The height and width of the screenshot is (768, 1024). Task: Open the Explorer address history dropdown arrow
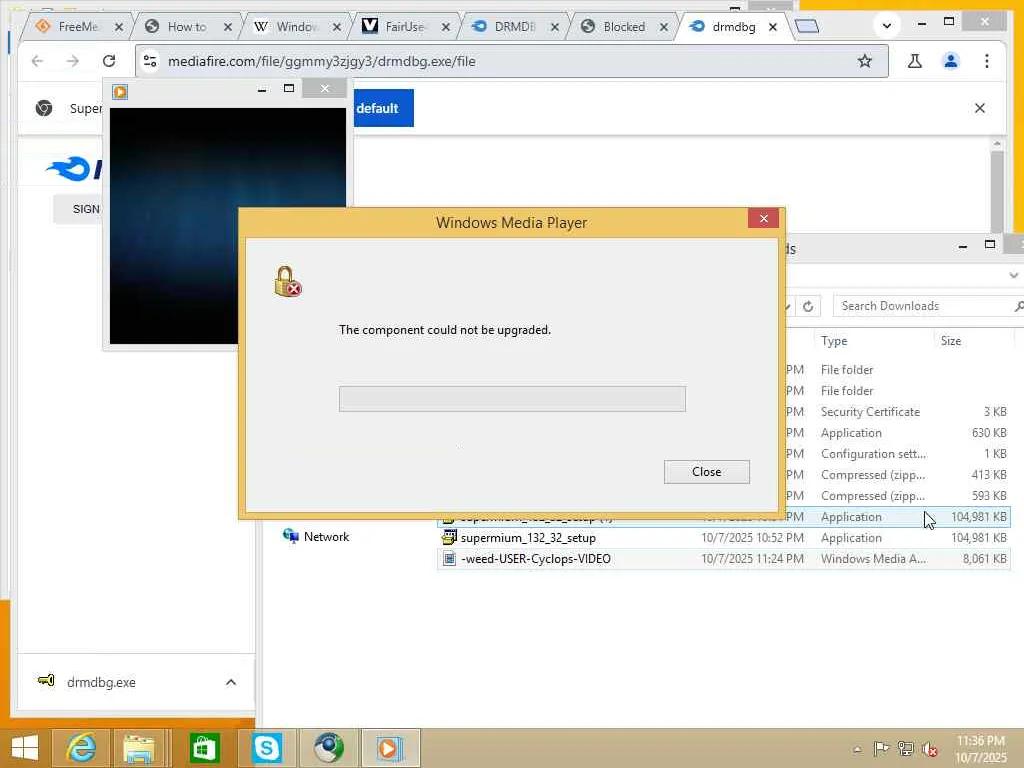[788, 306]
